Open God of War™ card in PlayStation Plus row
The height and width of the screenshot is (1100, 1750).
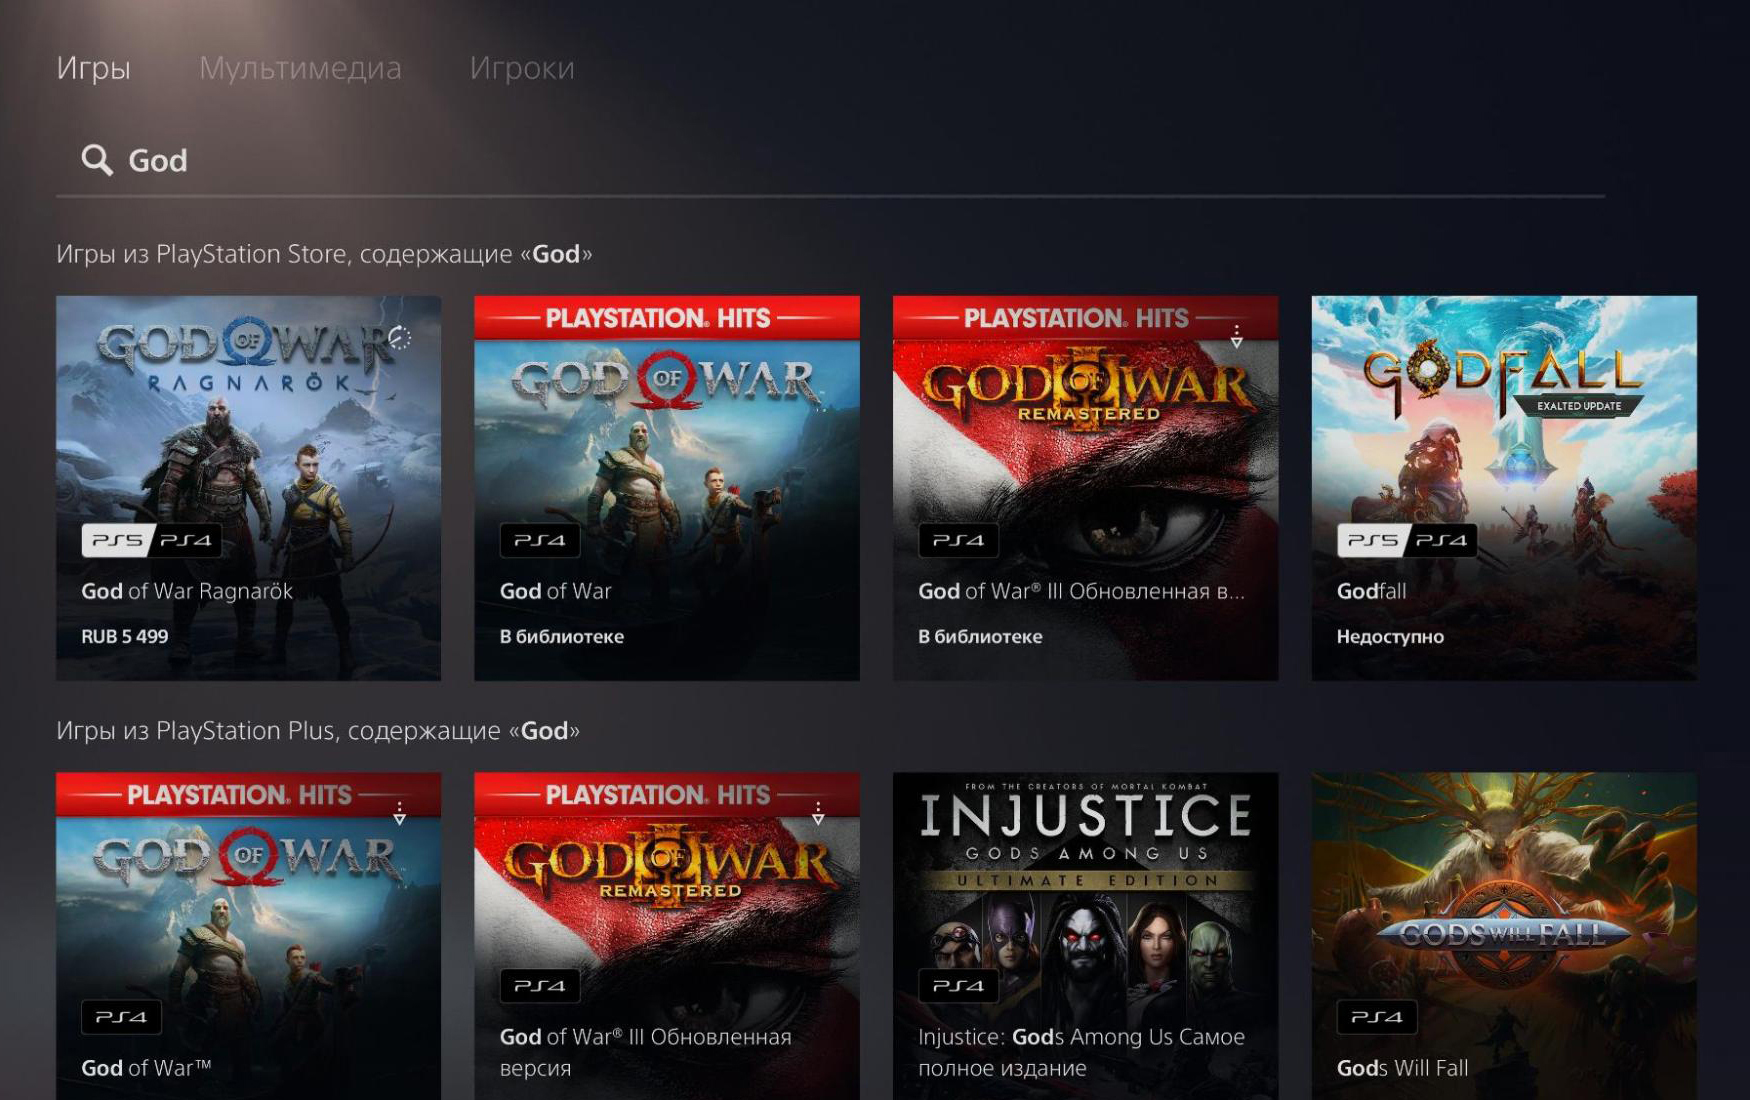click(x=248, y=936)
